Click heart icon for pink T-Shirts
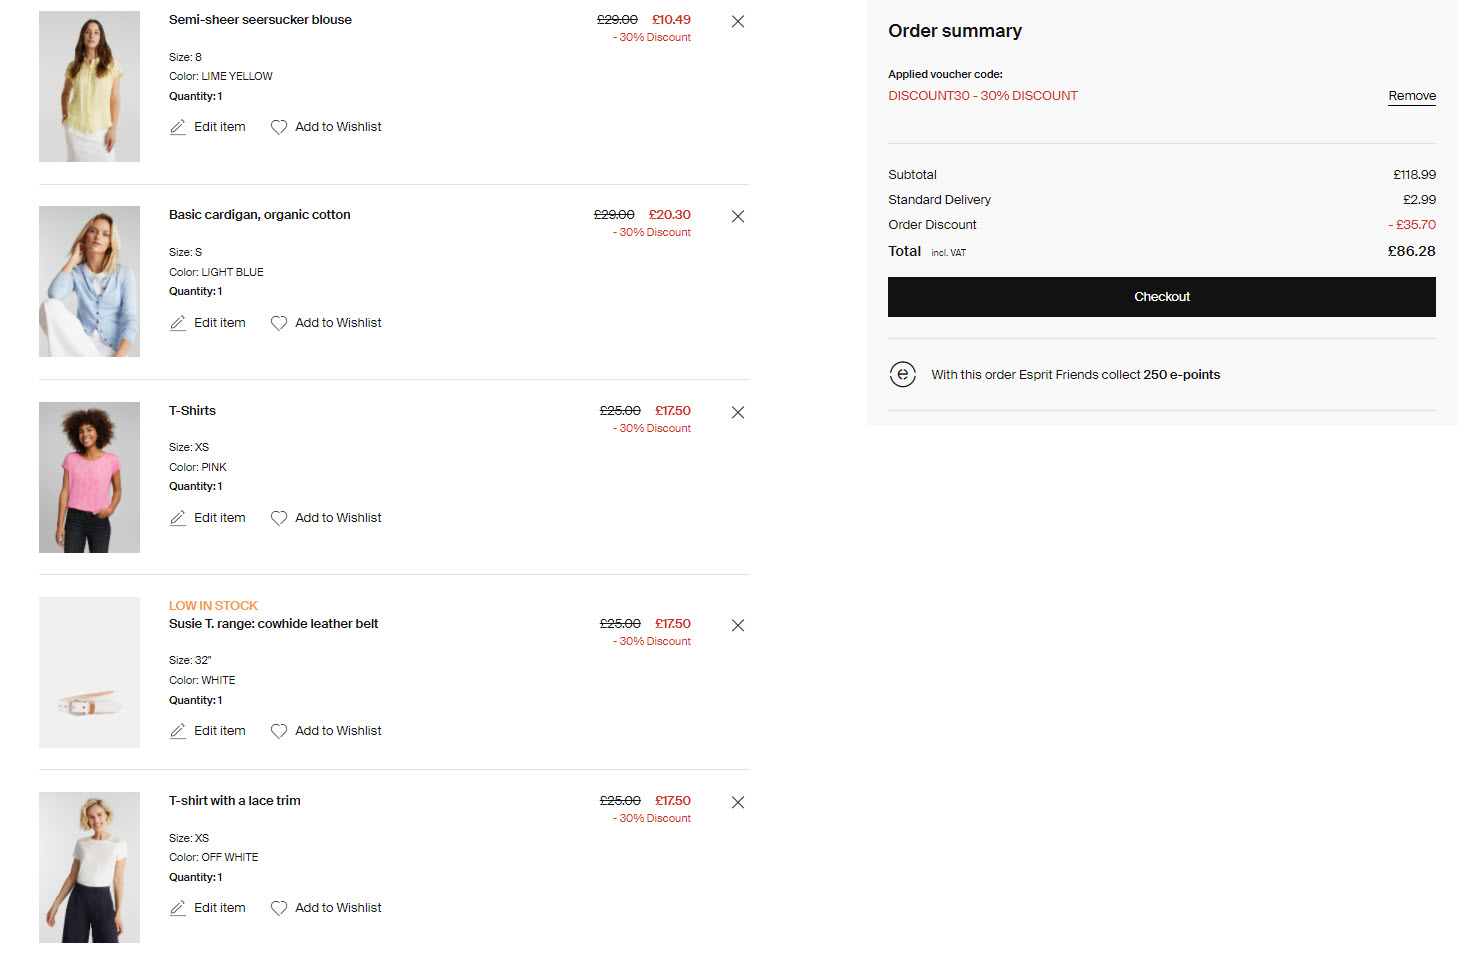 tap(279, 518)
